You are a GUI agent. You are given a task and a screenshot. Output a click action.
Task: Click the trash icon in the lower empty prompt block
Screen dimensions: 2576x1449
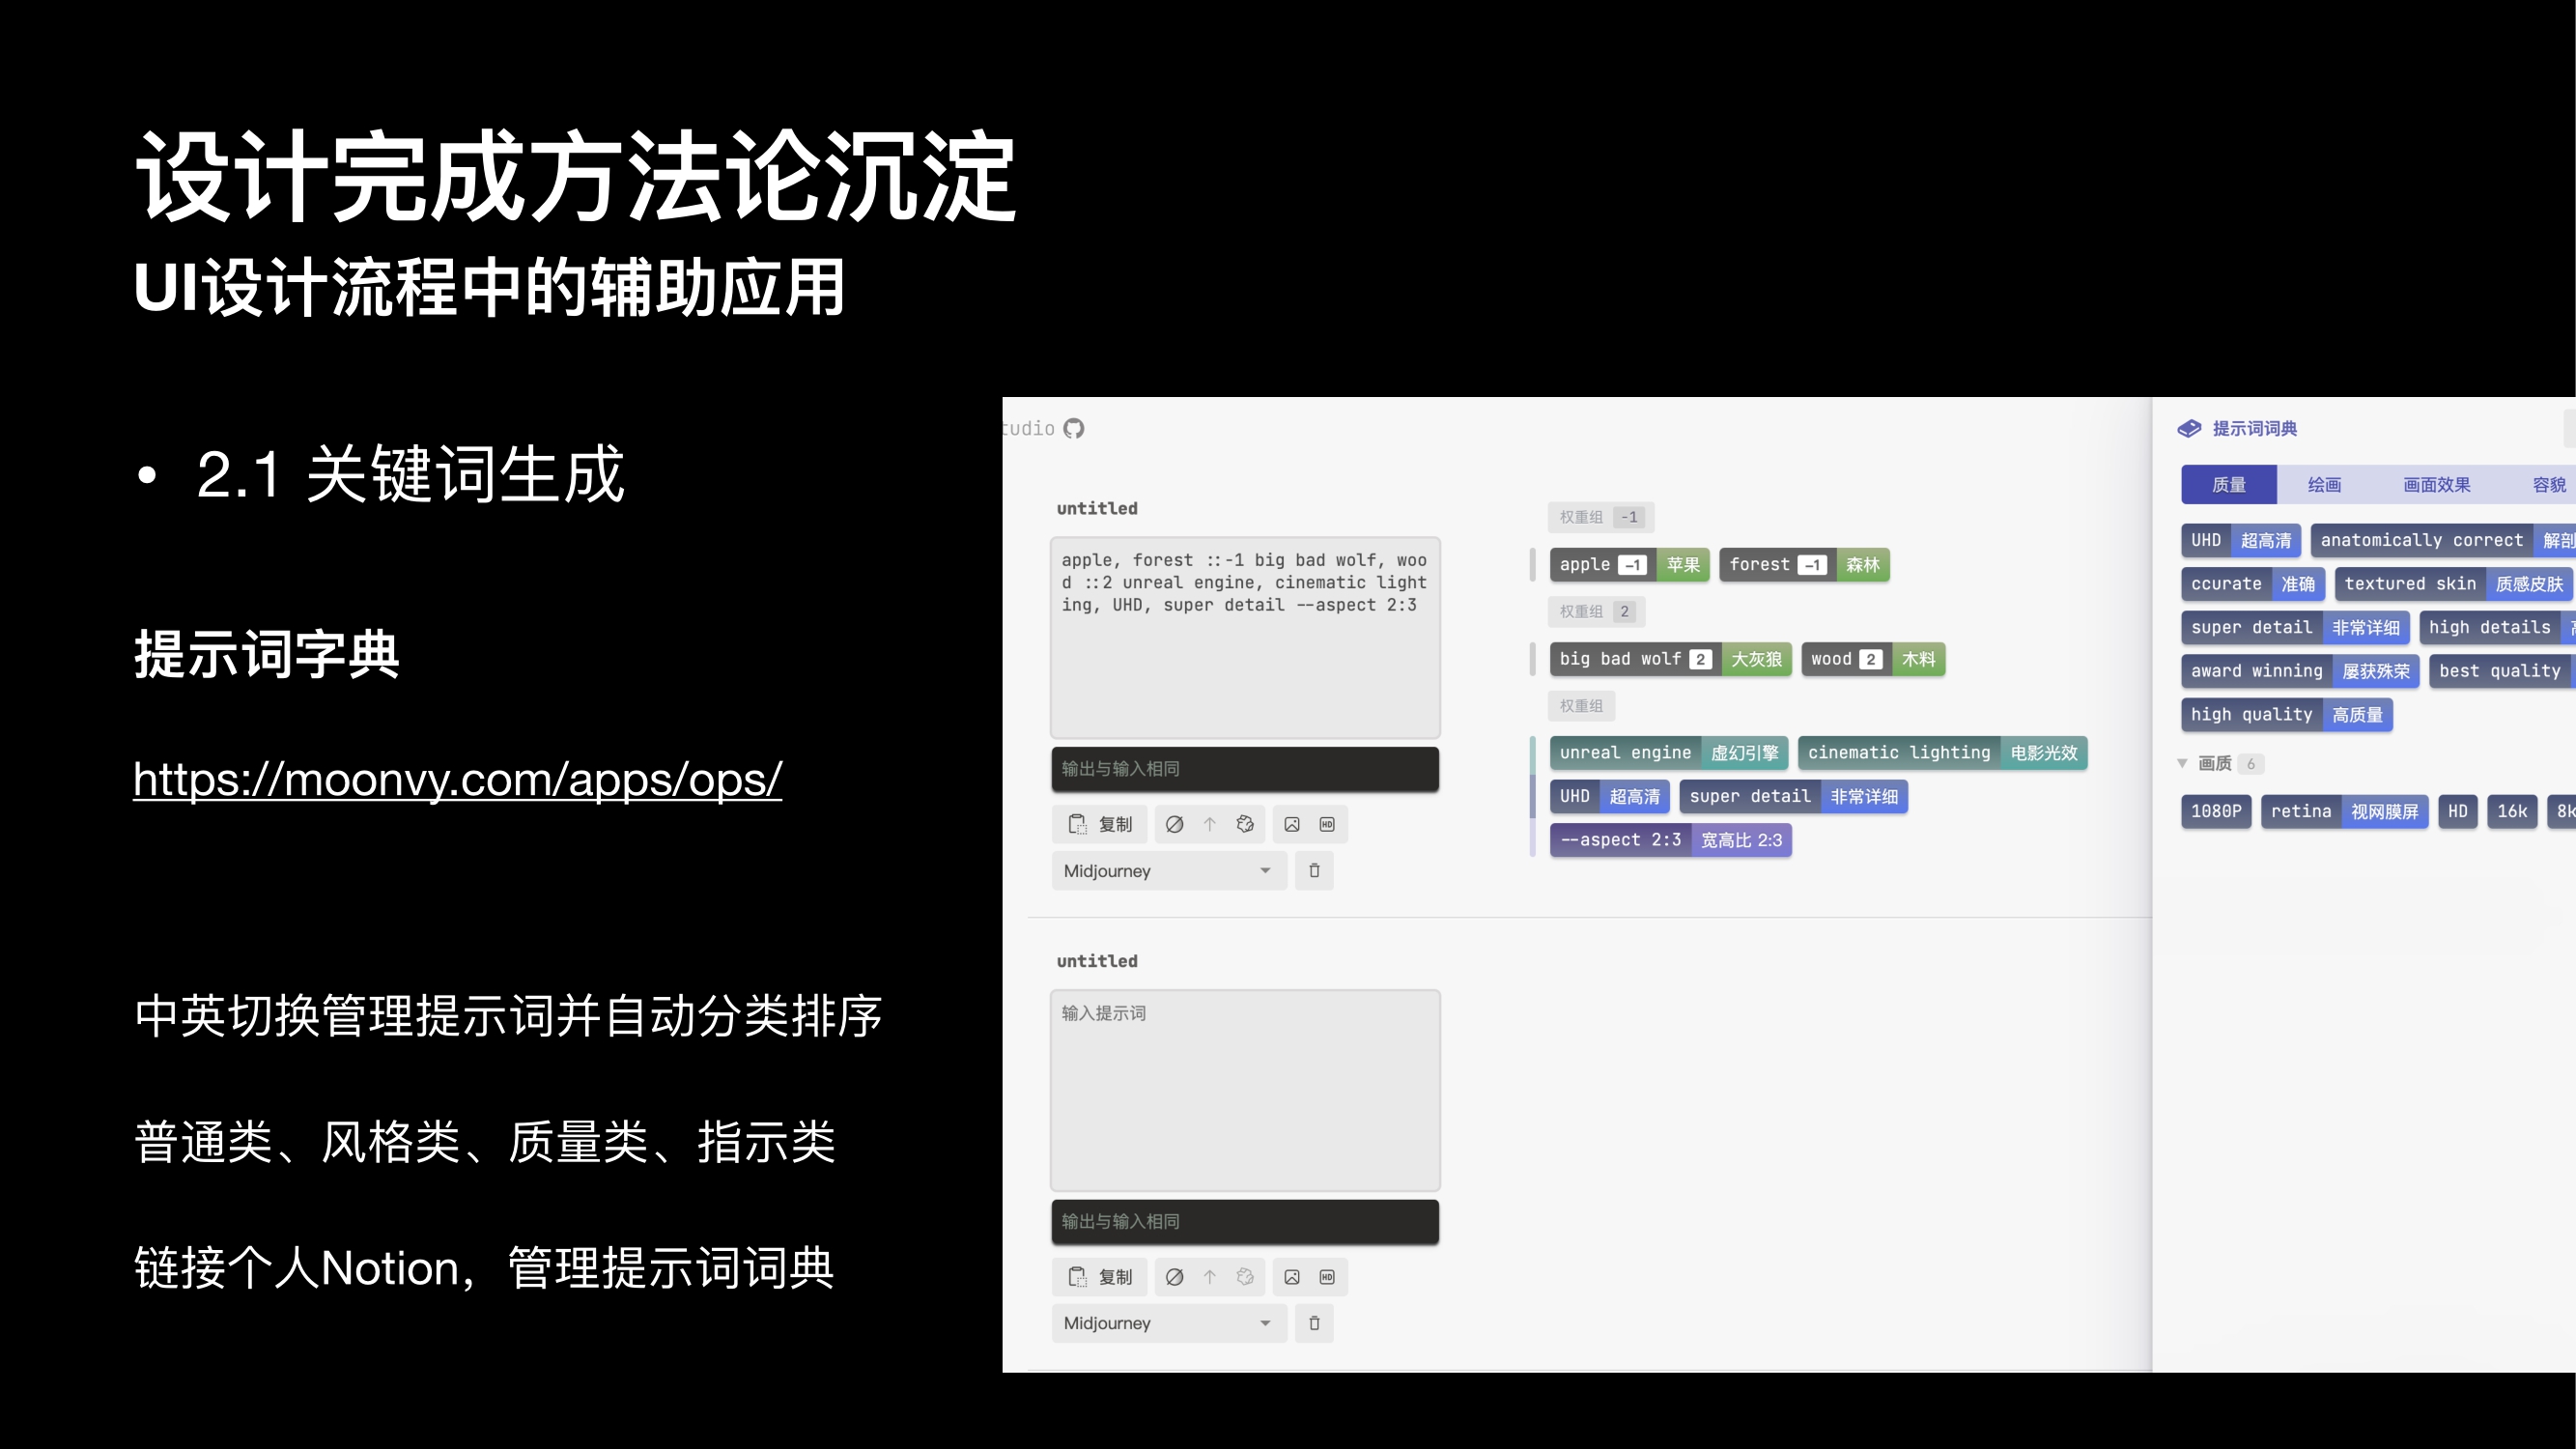point(1314,1323)
